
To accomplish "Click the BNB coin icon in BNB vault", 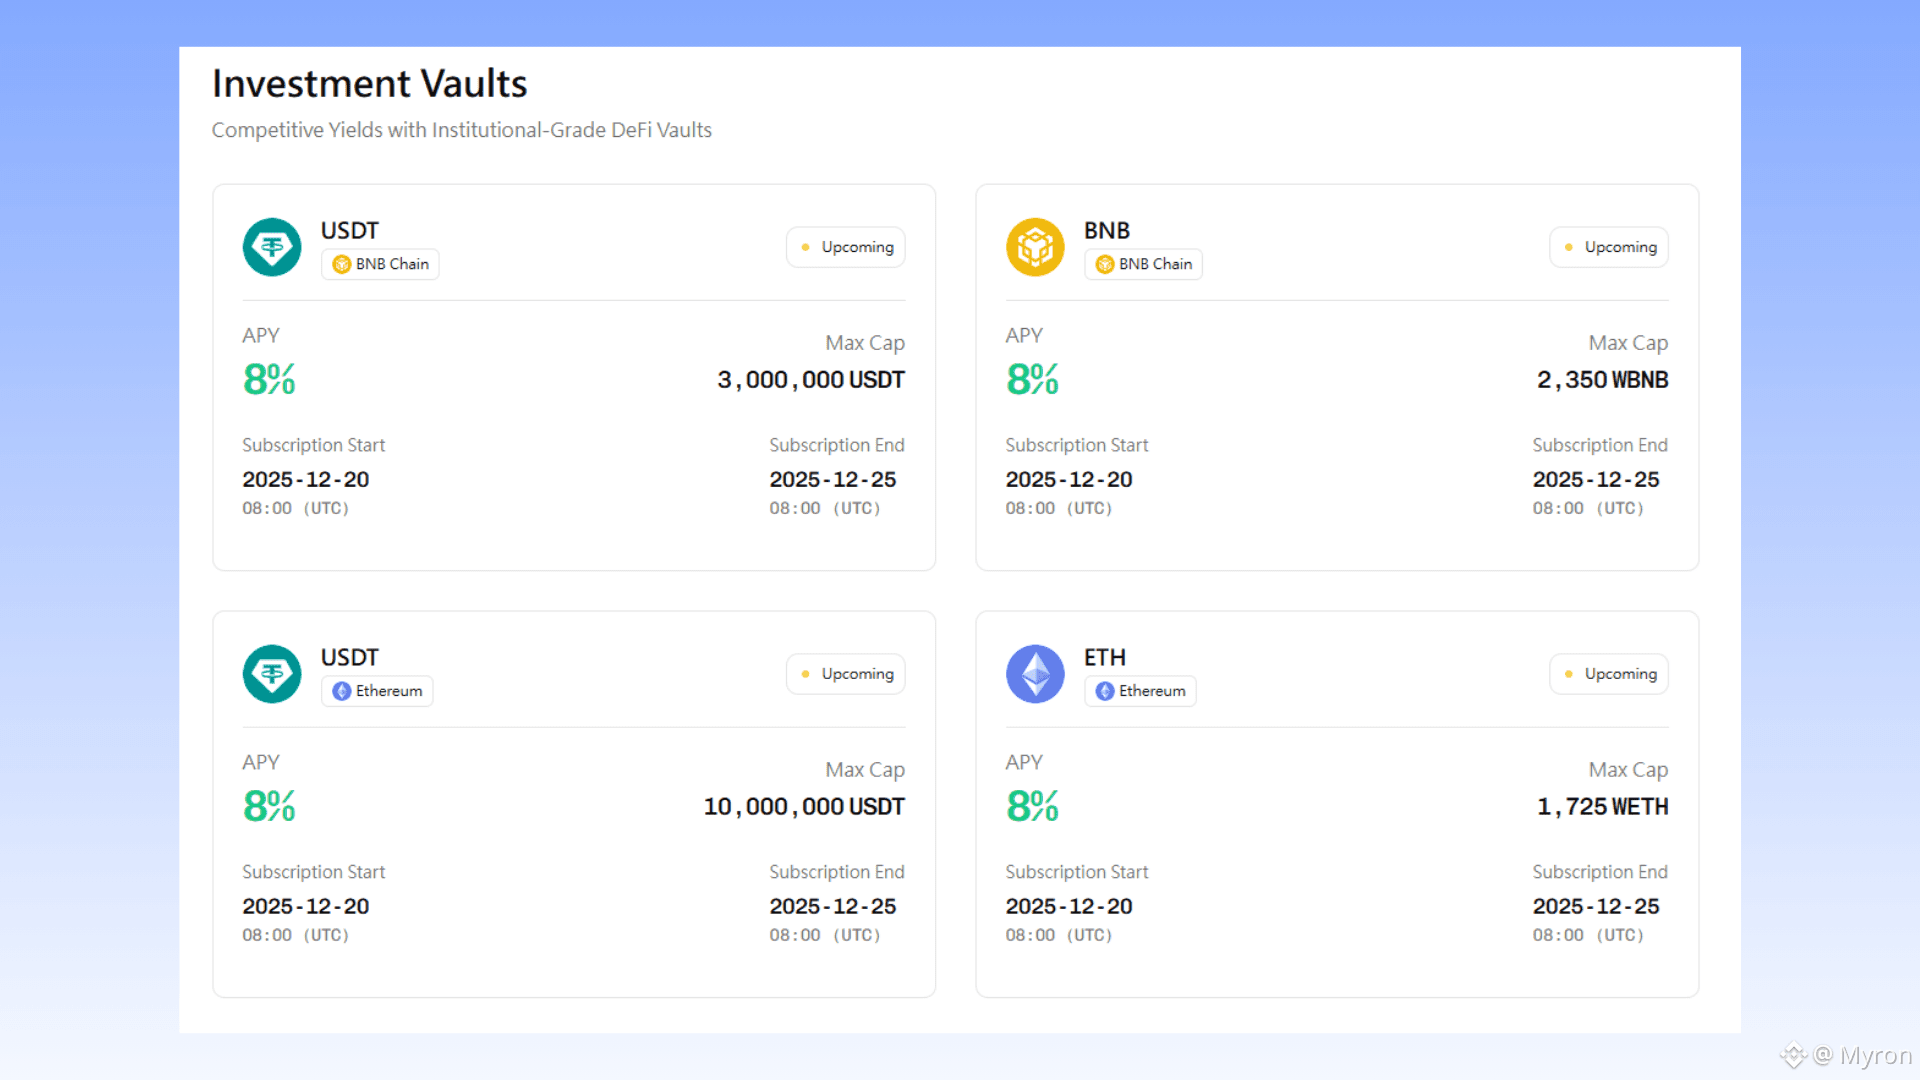I will (1035, 247).
